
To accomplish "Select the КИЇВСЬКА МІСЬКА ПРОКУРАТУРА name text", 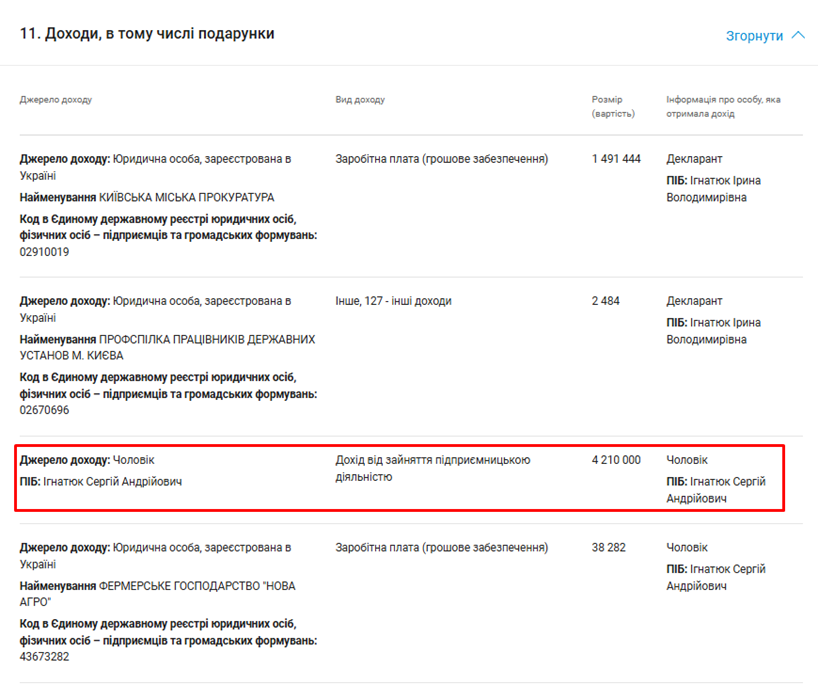I will click(186, 197).
